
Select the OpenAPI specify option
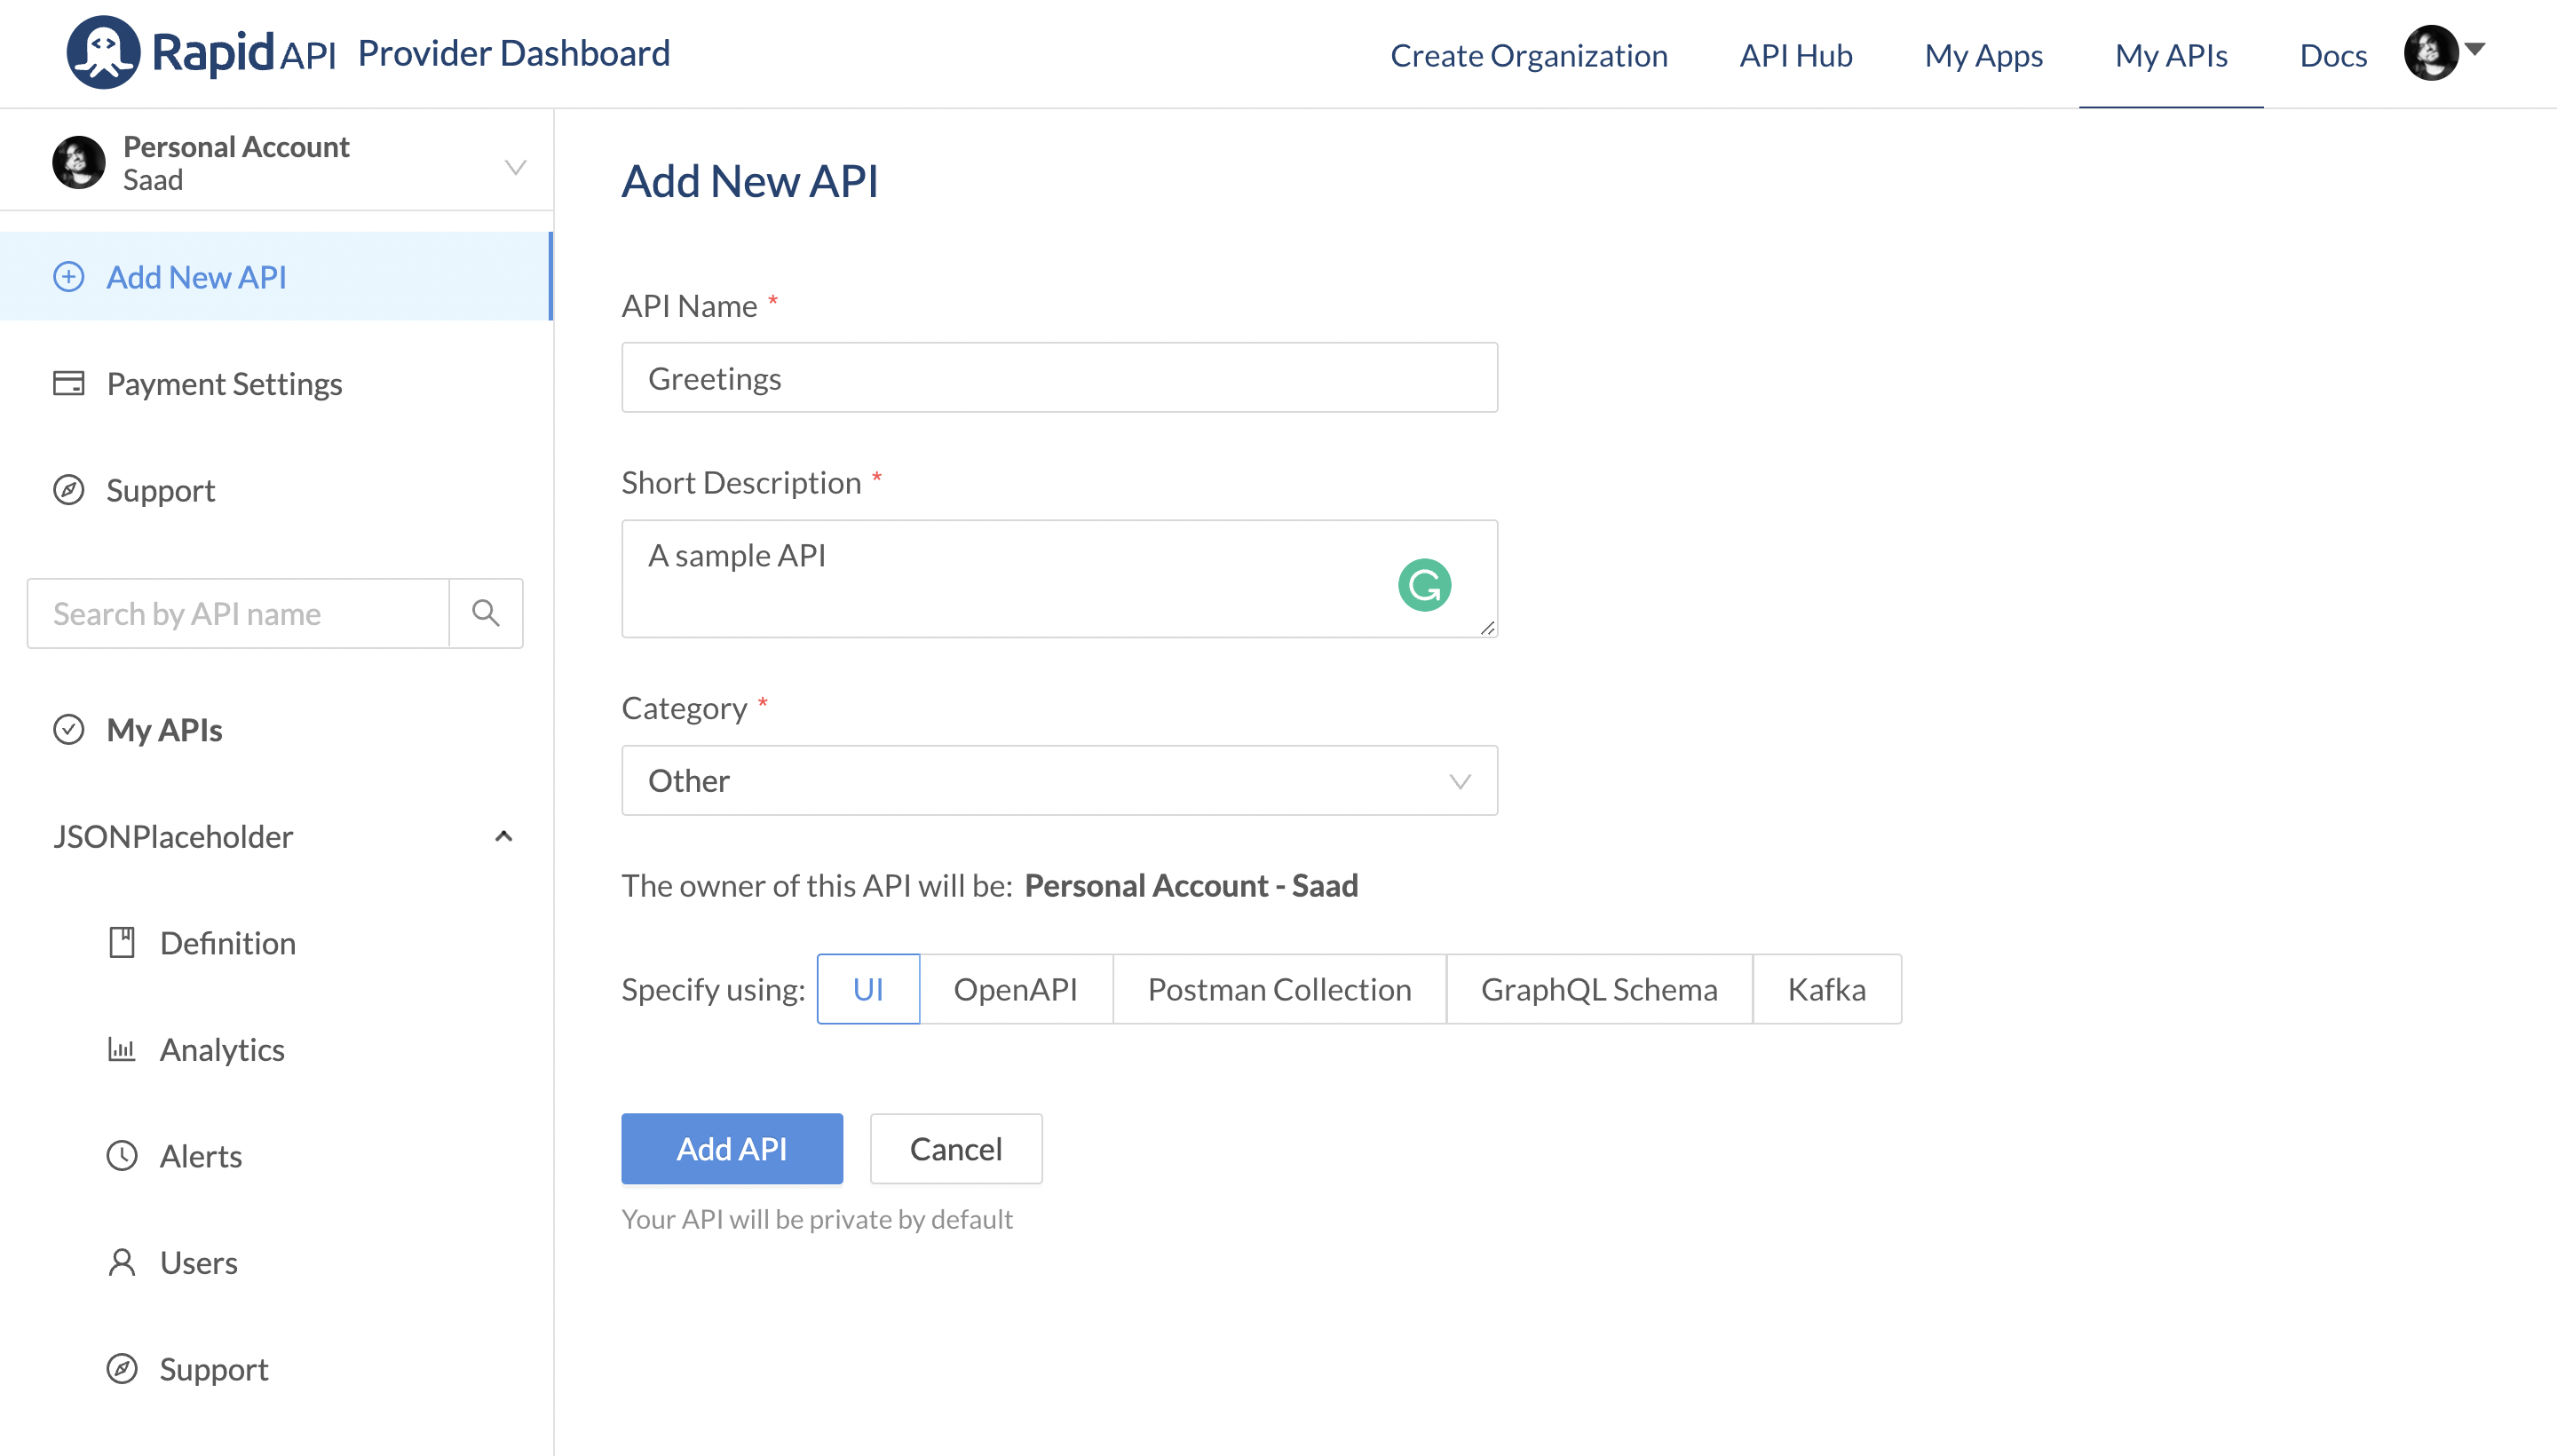[1015, 989]
